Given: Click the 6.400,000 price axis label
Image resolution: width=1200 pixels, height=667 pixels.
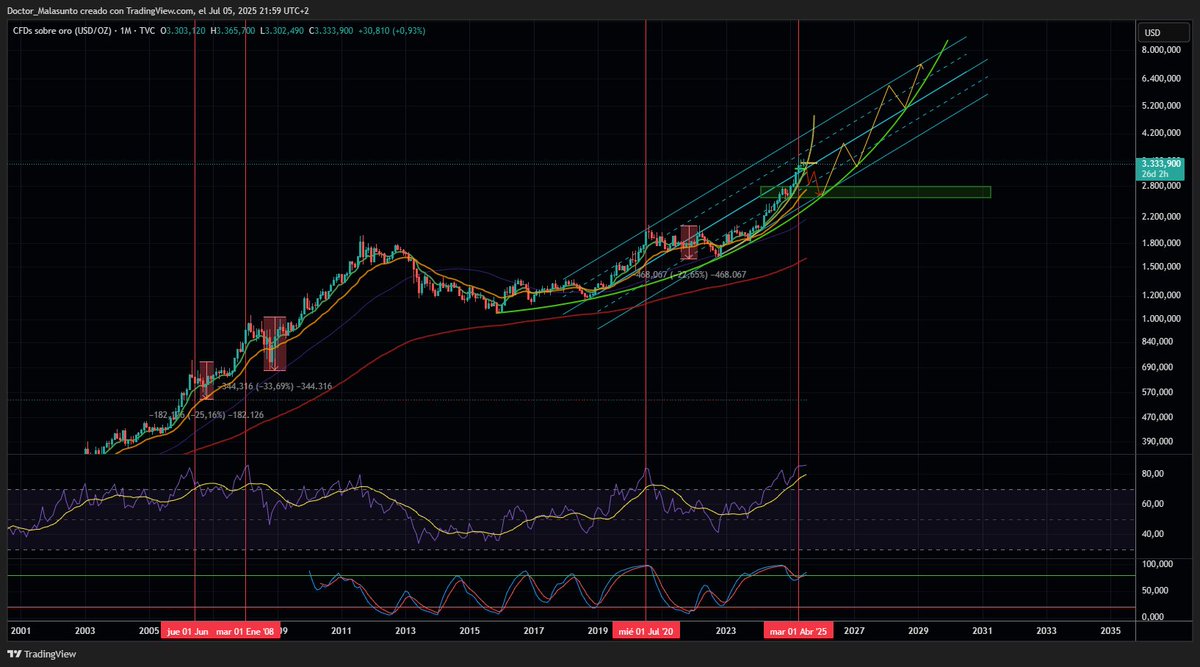Looking at the screenshot, I should click(1162, 78).
